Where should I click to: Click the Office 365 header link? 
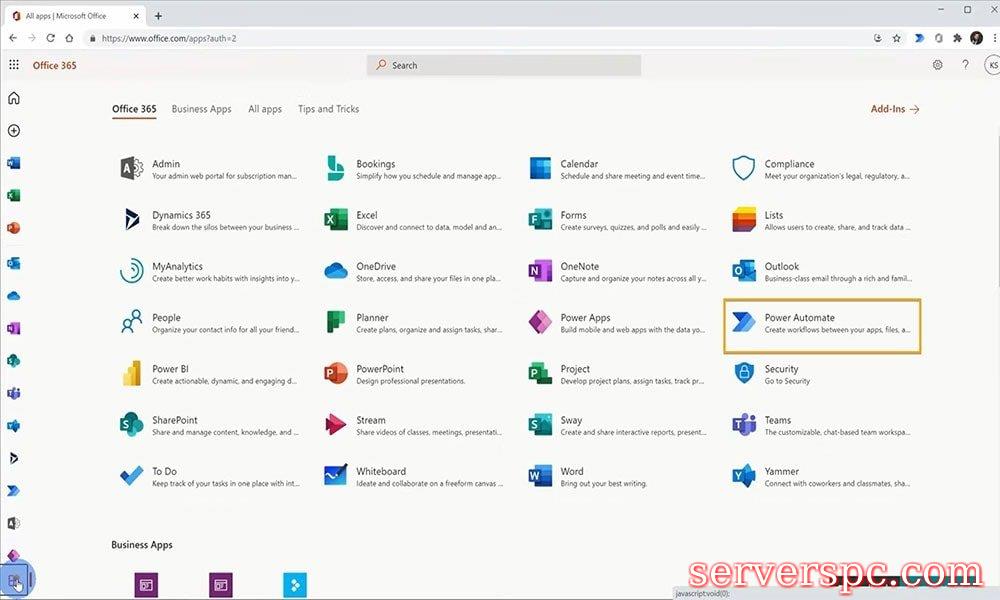(54, 65)
